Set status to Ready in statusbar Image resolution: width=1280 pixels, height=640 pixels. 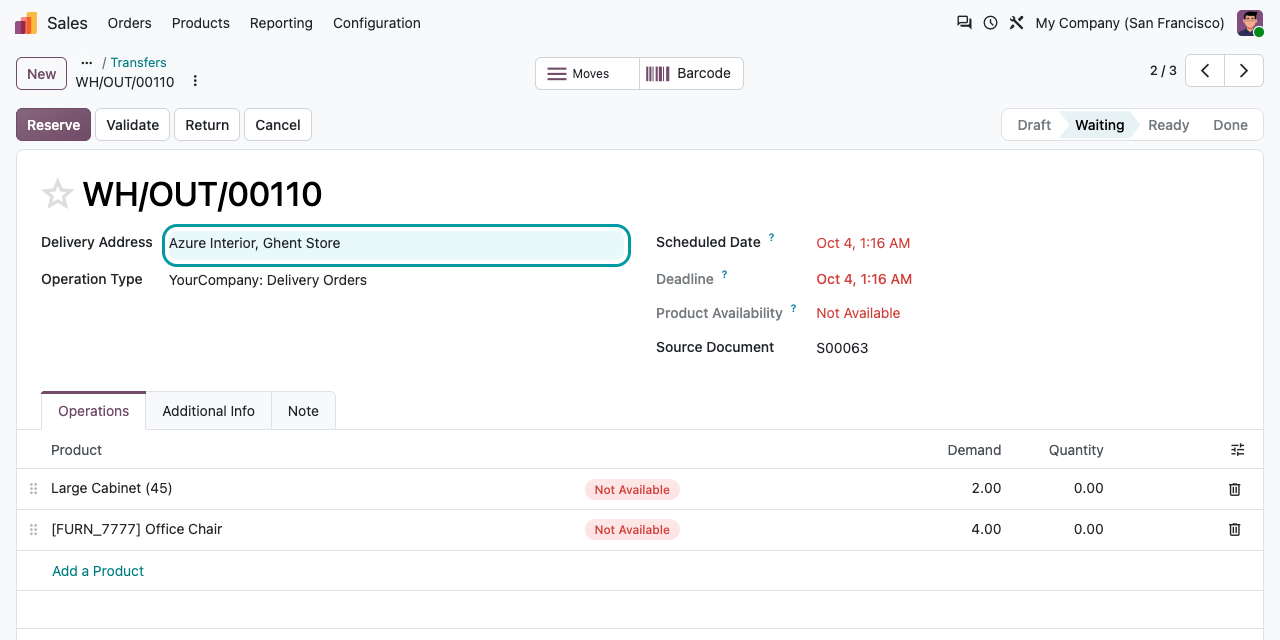pyautogui.click(x=1168, y=125)
